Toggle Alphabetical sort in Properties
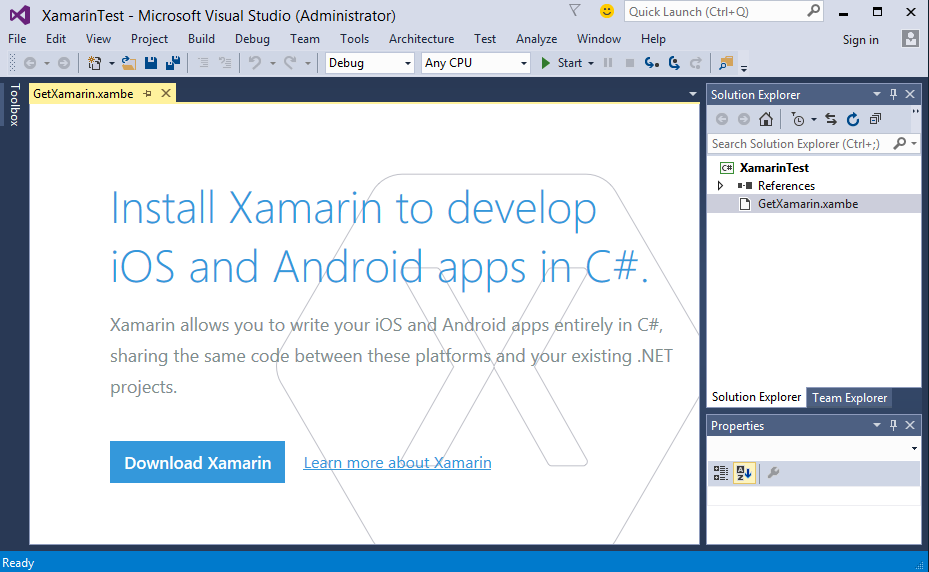The height and width of the screenshot is (572, 929). click(744, 472)
